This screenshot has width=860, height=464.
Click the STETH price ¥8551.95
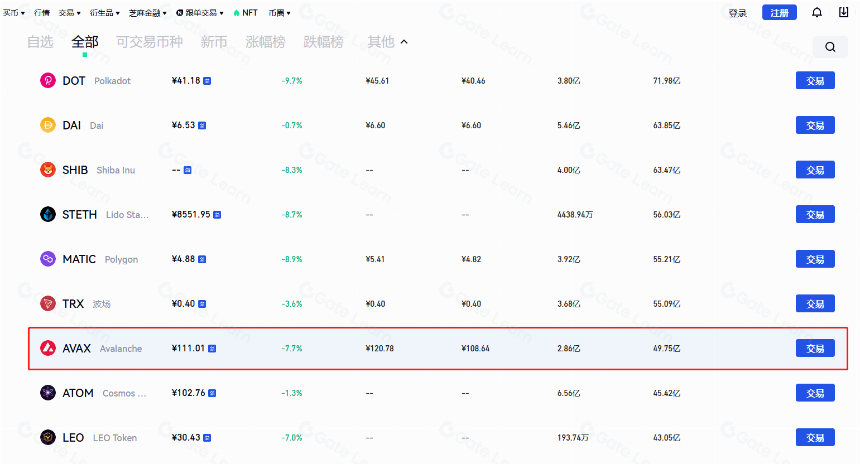(x=191, y=214)
